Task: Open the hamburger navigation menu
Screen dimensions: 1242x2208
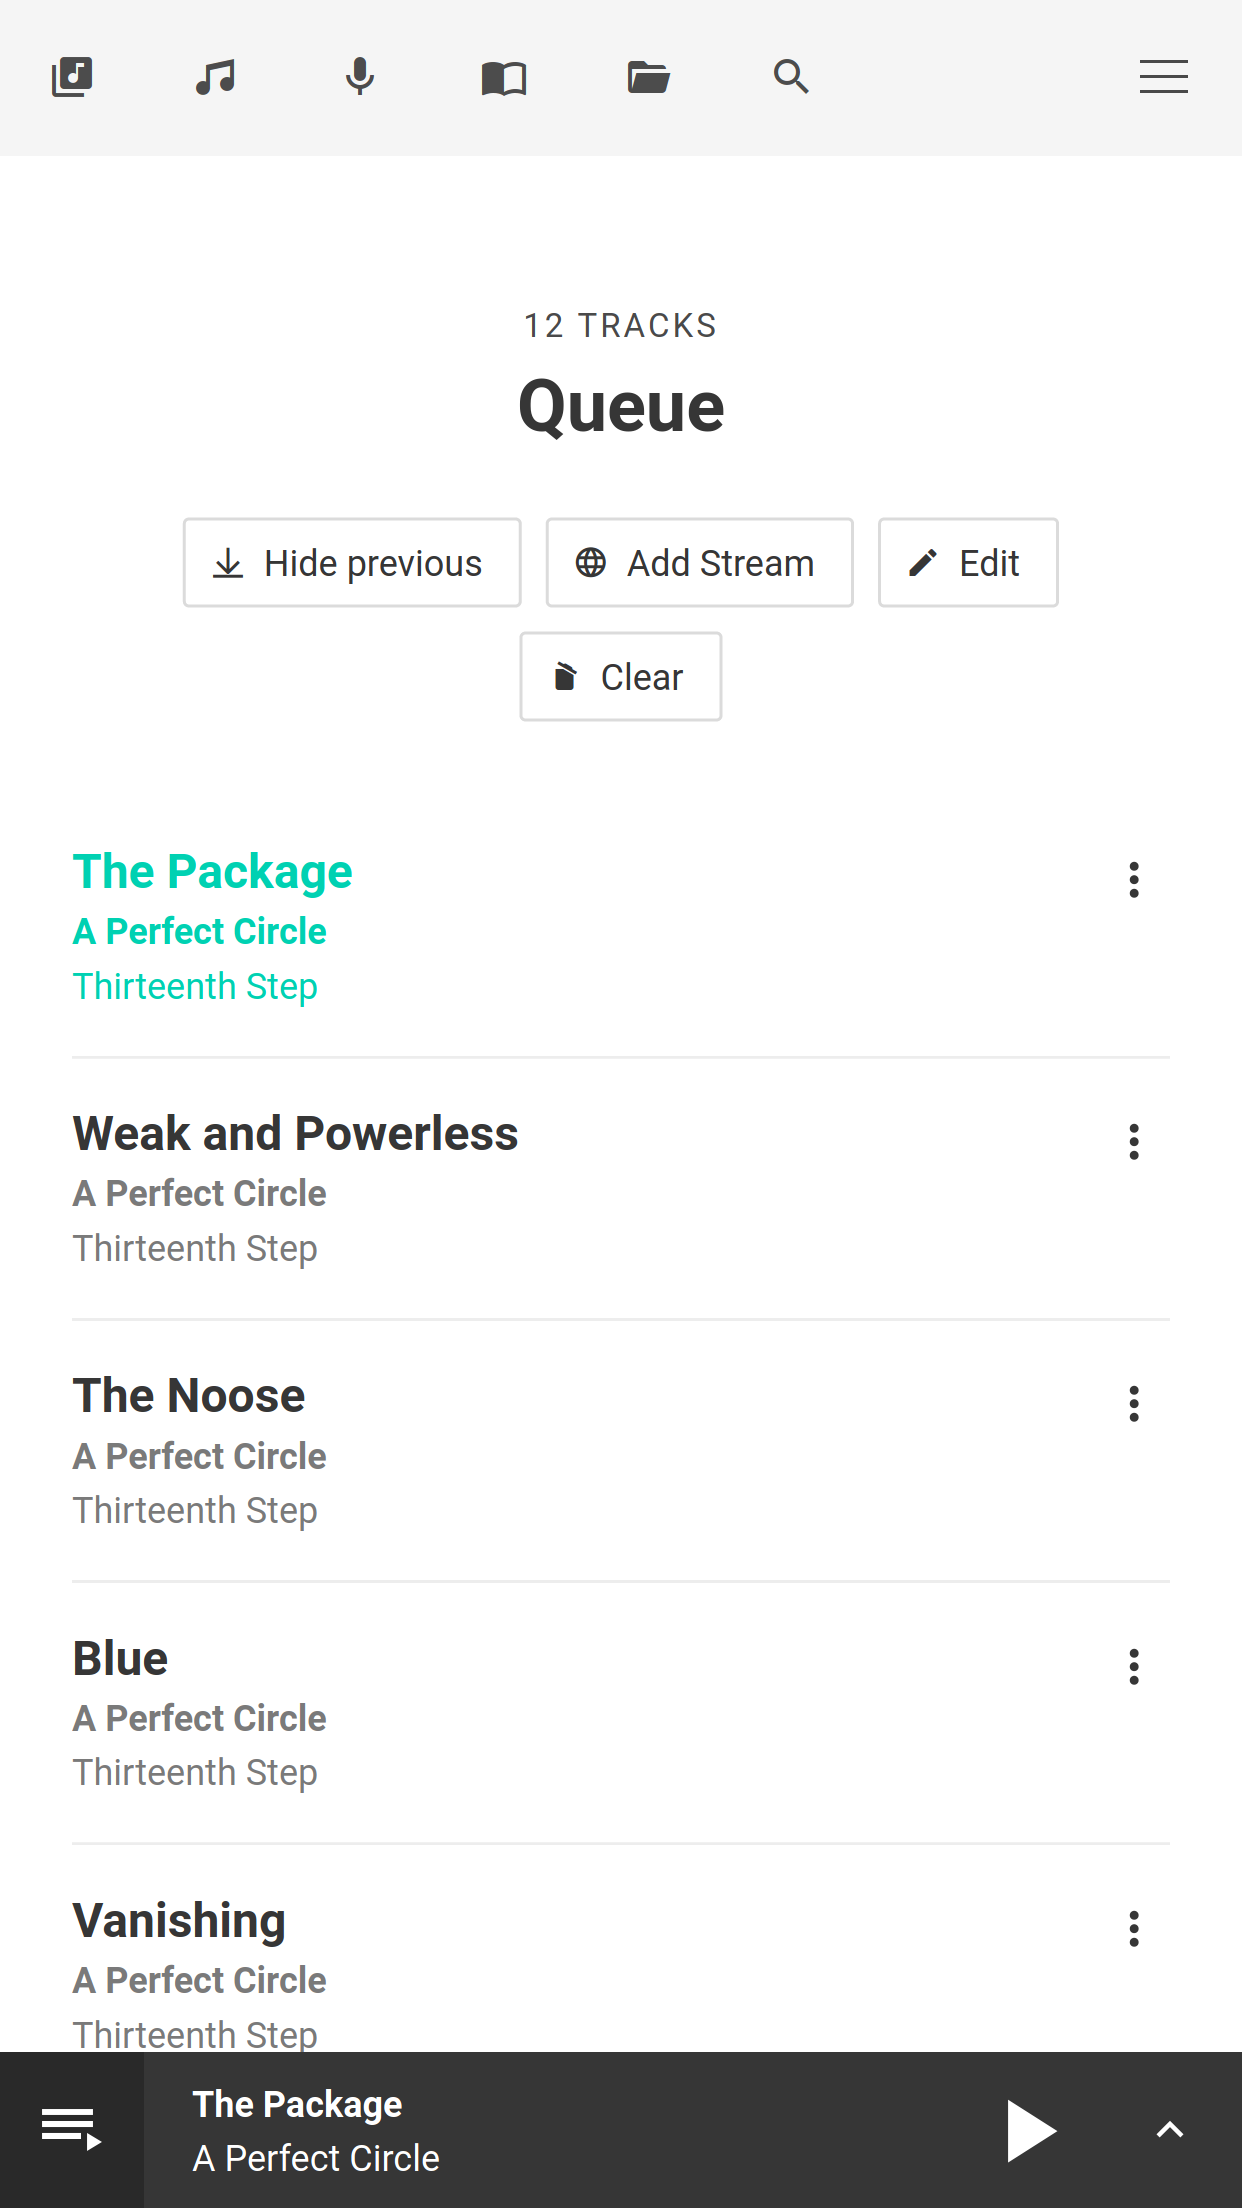Action: 1163,77
